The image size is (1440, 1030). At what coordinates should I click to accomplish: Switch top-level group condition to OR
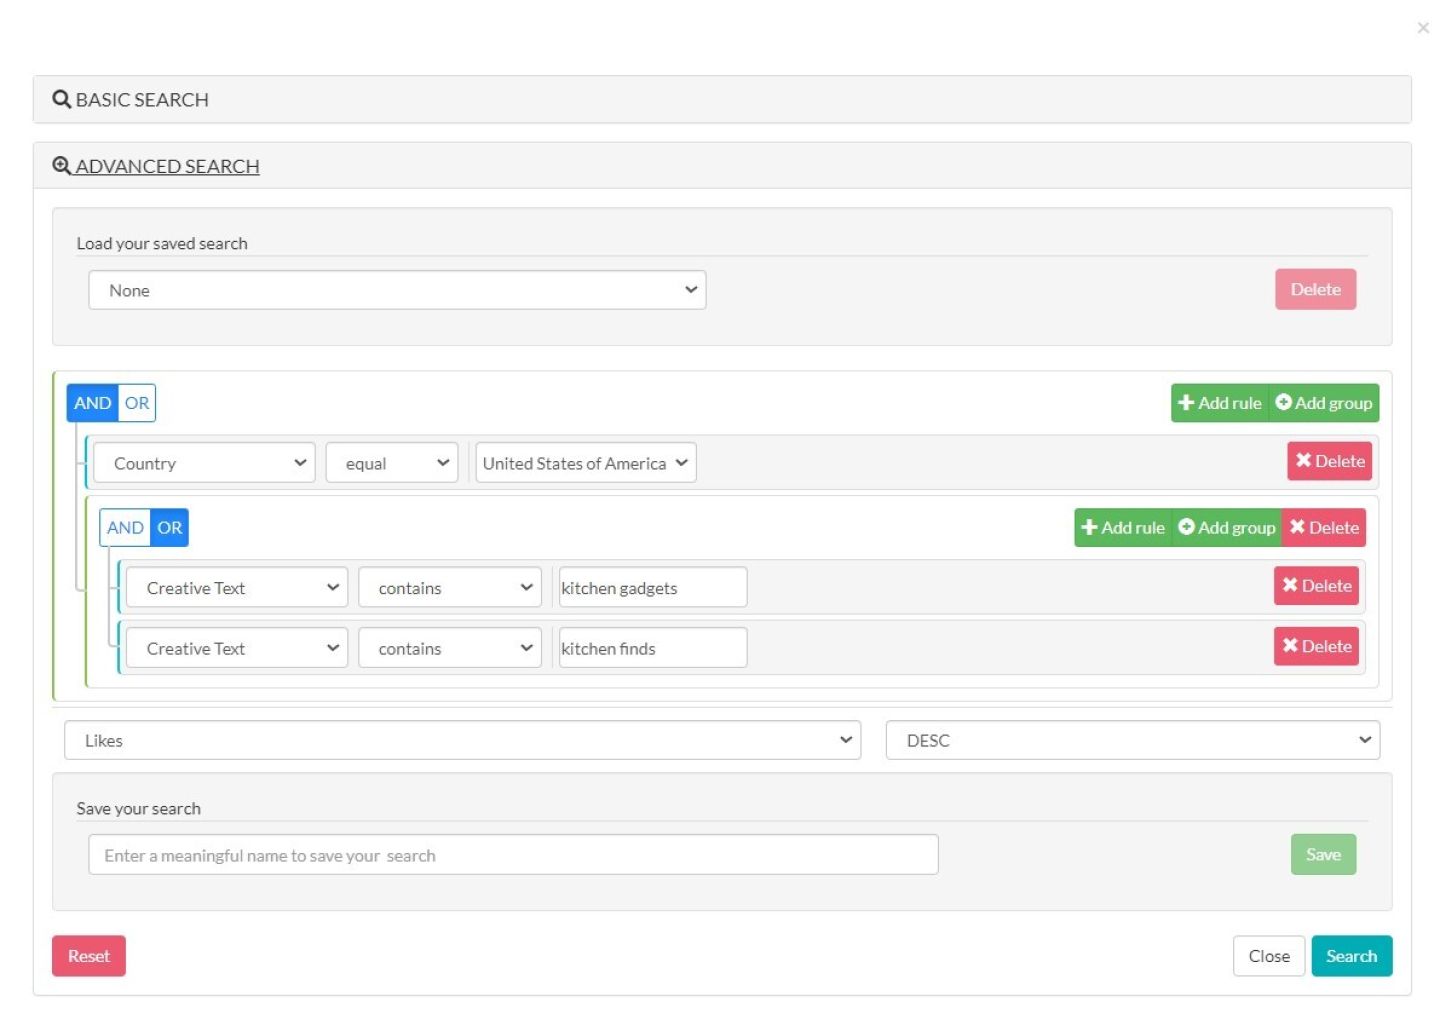click(137, 403)
